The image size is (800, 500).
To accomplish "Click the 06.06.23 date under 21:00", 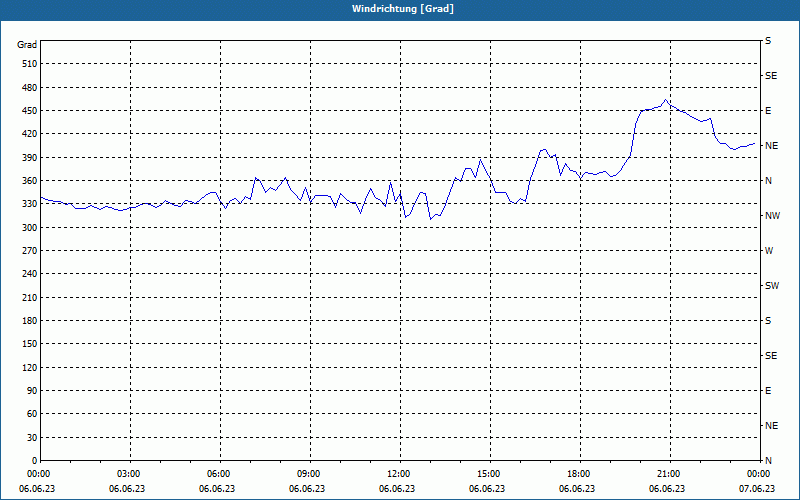I will 667,489.
